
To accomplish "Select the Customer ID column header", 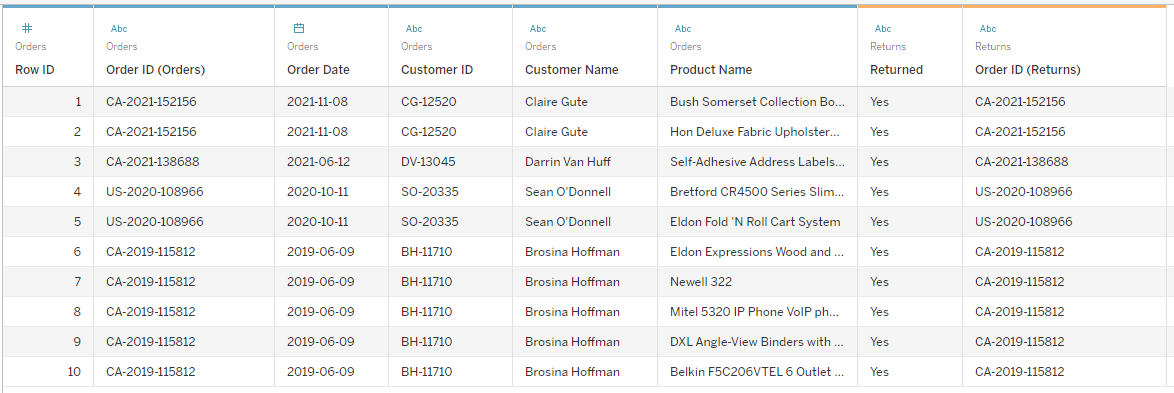I will point(437,70).
